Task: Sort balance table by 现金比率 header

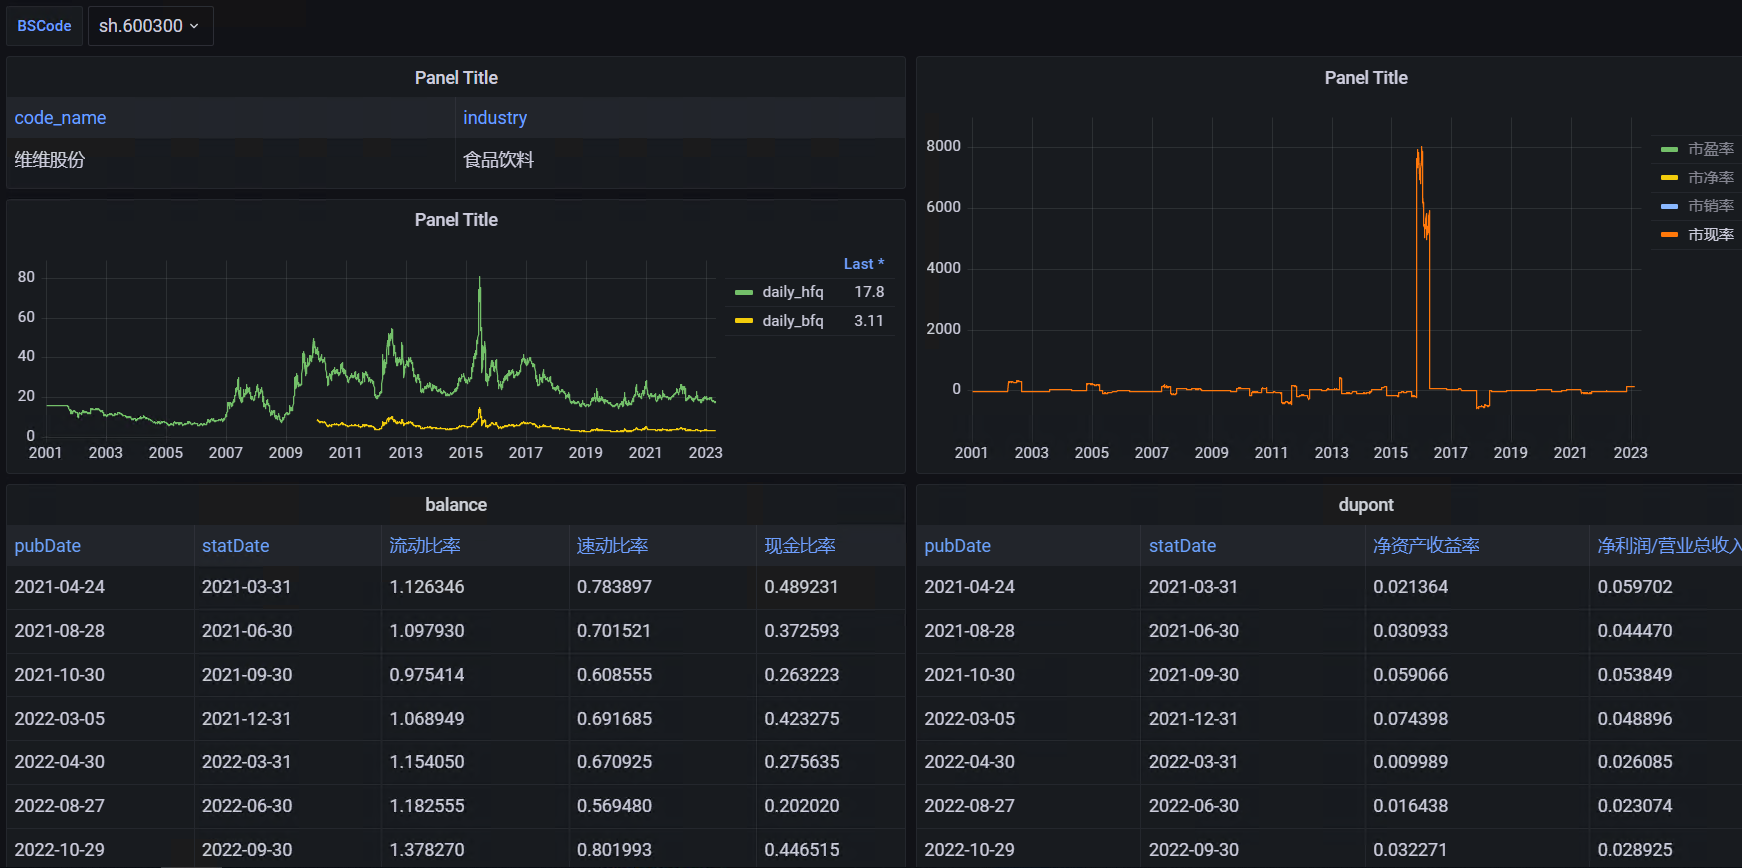Action: pos(800,546)
